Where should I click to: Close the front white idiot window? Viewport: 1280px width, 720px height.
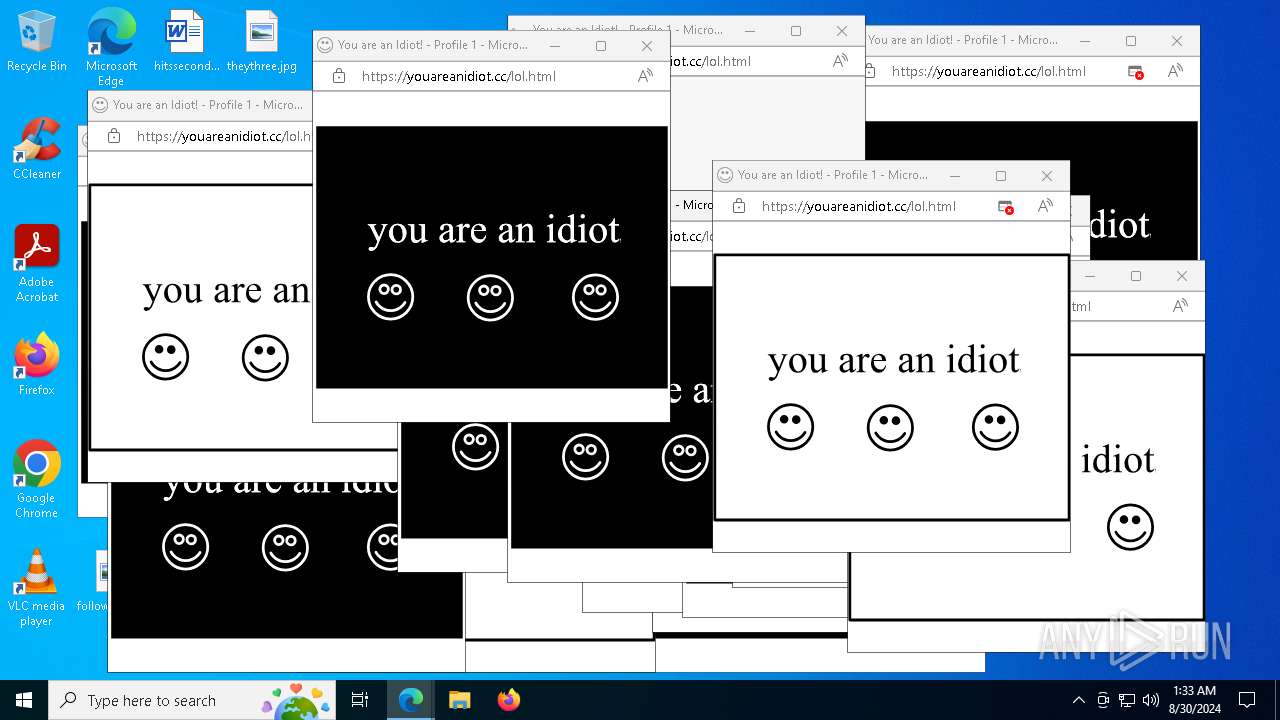[1047, 176]
